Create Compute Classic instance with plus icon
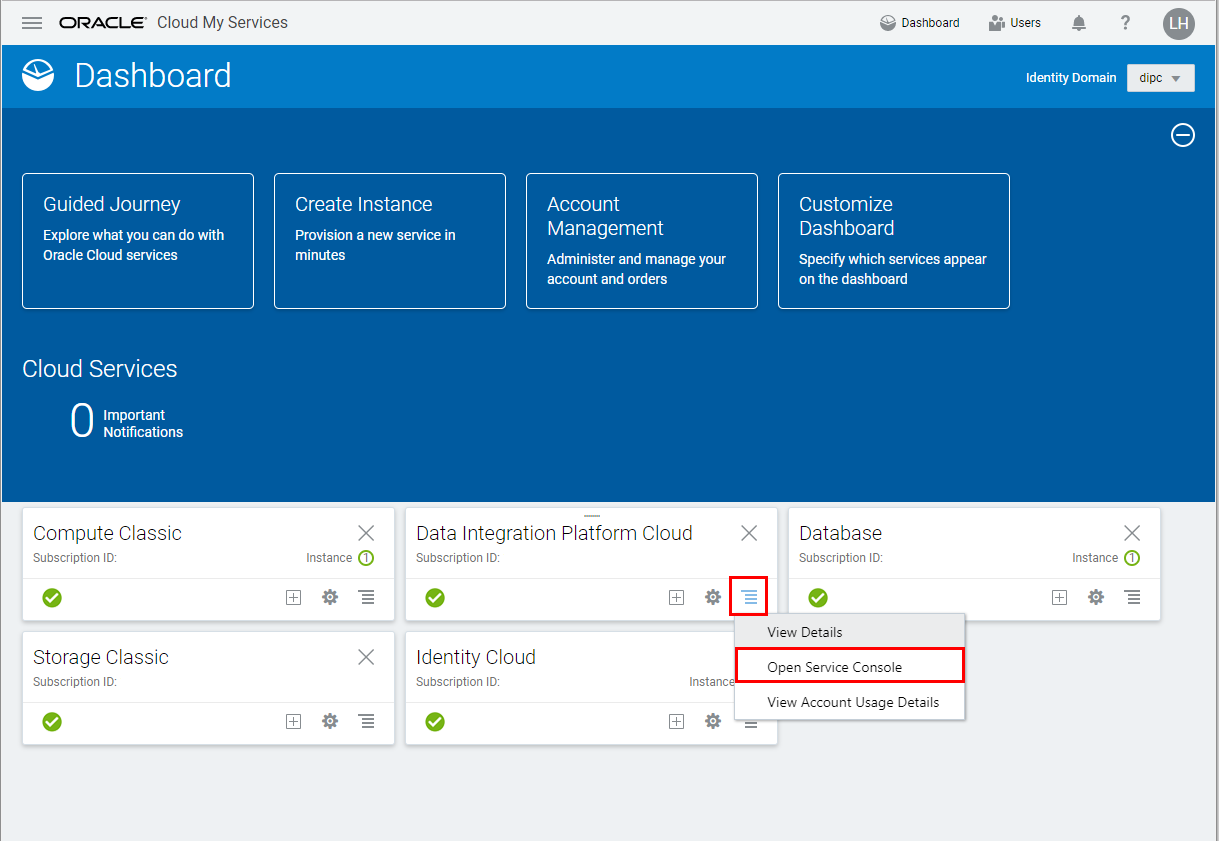 coord(293,598)
